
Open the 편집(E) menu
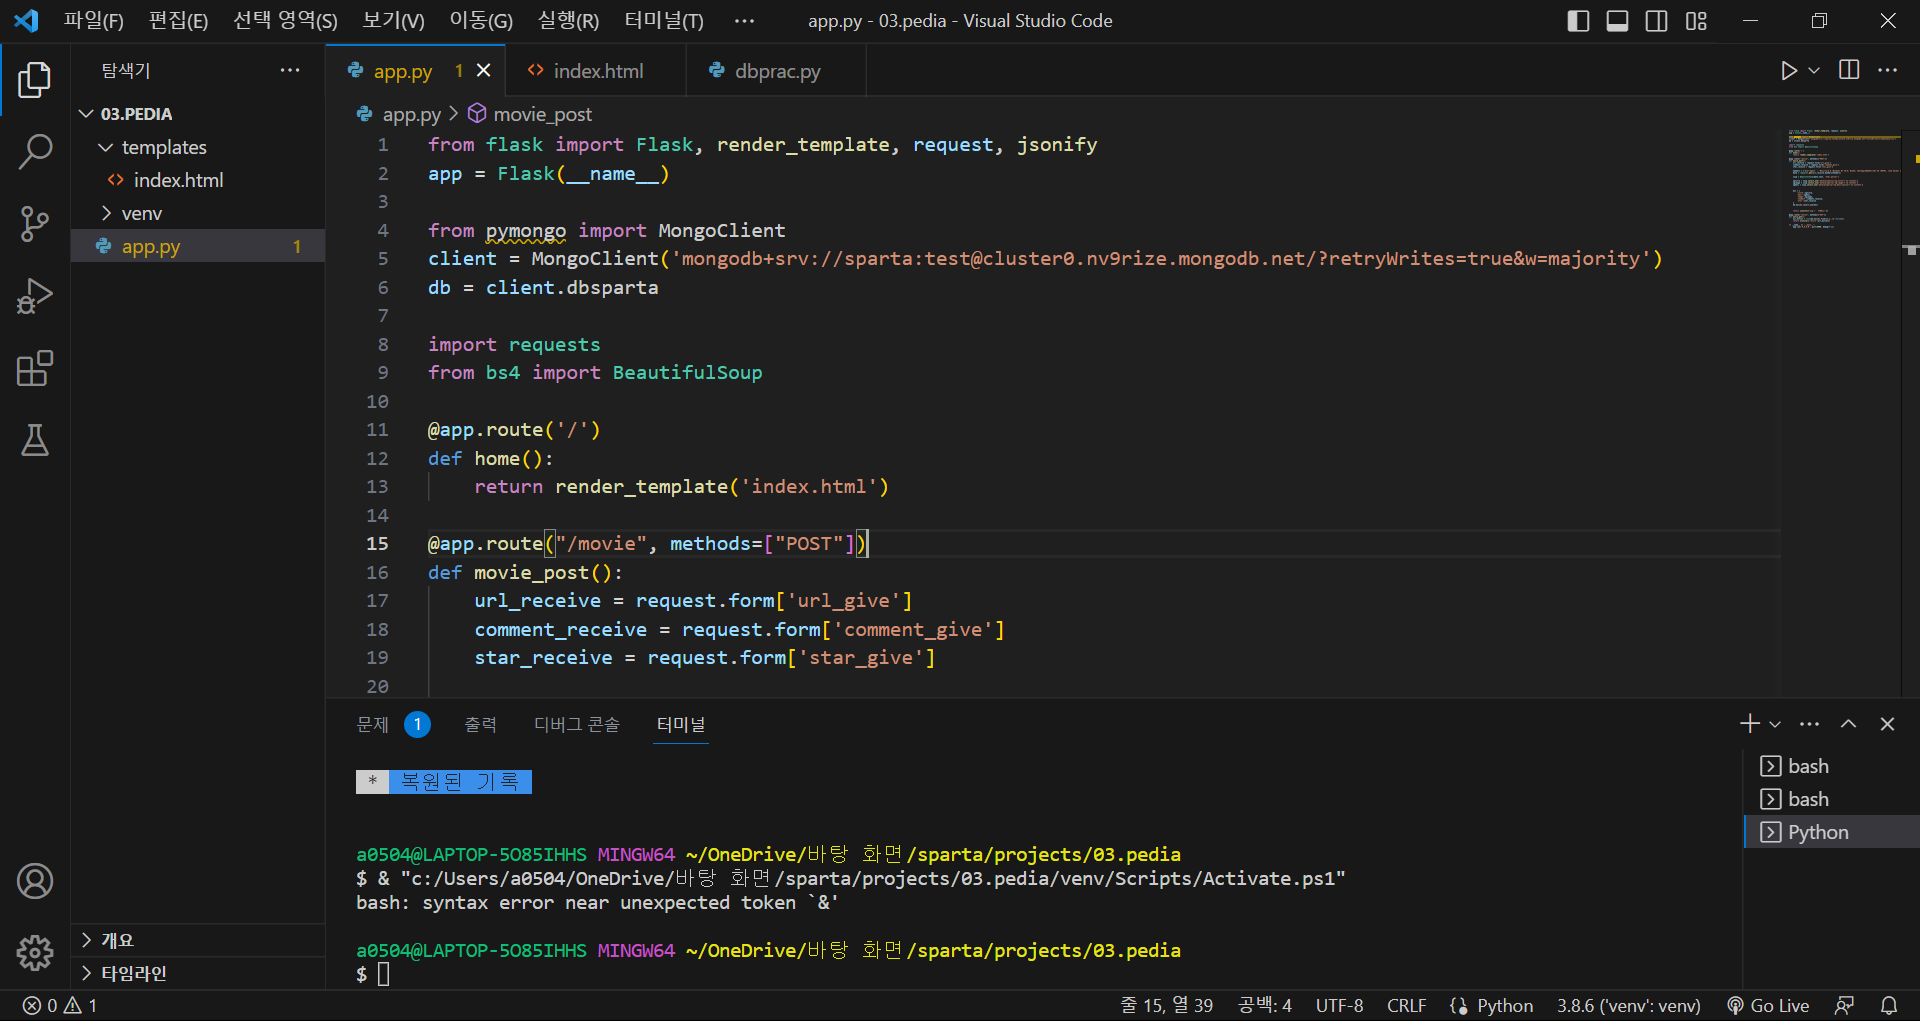tap(179, 21)
